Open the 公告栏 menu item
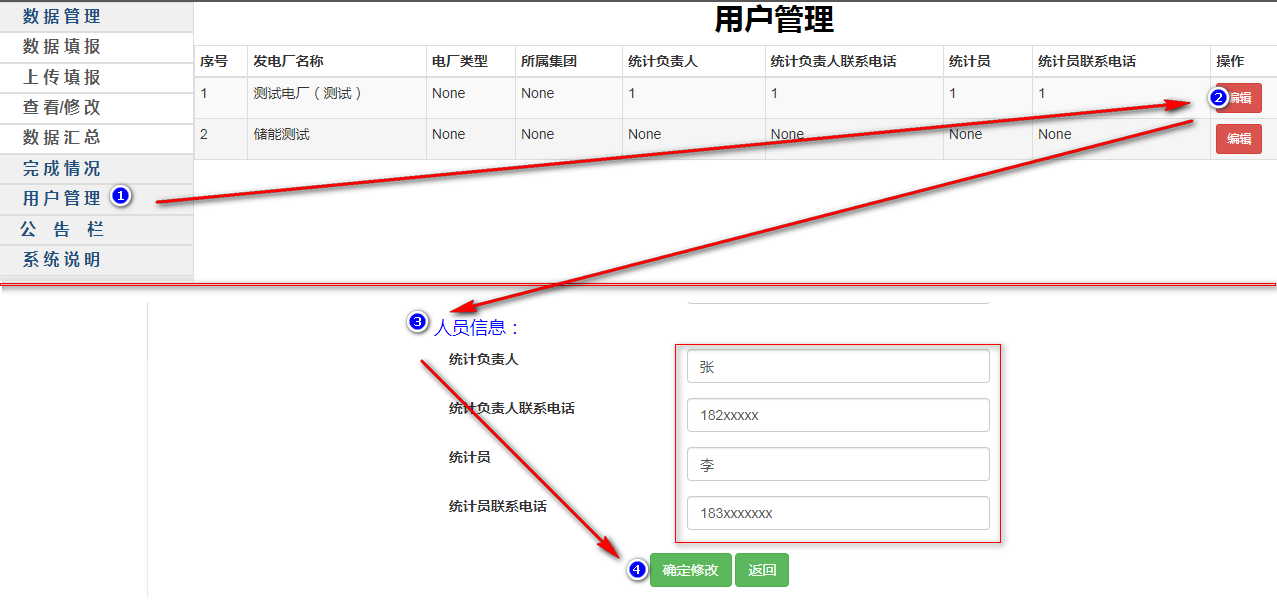This screenshot has width=1277, height=608. [x=62, y=229]
